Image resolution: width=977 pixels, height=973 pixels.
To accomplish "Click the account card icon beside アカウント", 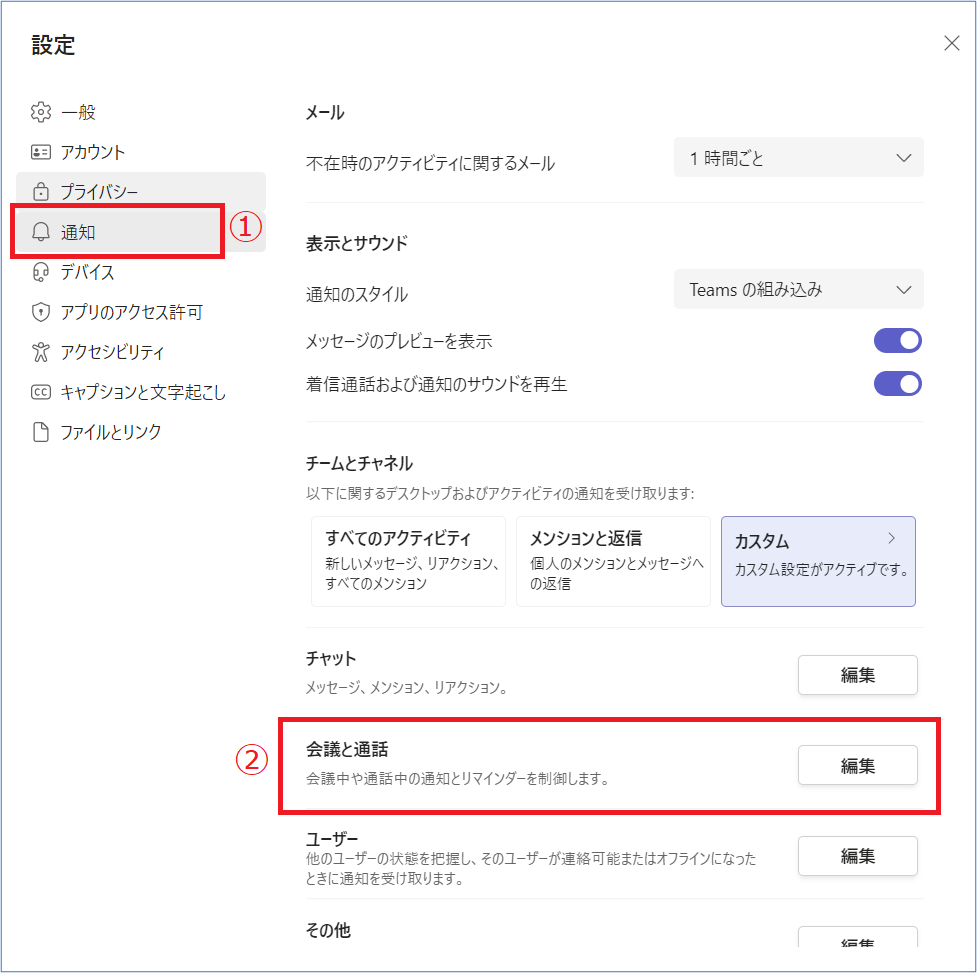I will (x=41, y=152).
